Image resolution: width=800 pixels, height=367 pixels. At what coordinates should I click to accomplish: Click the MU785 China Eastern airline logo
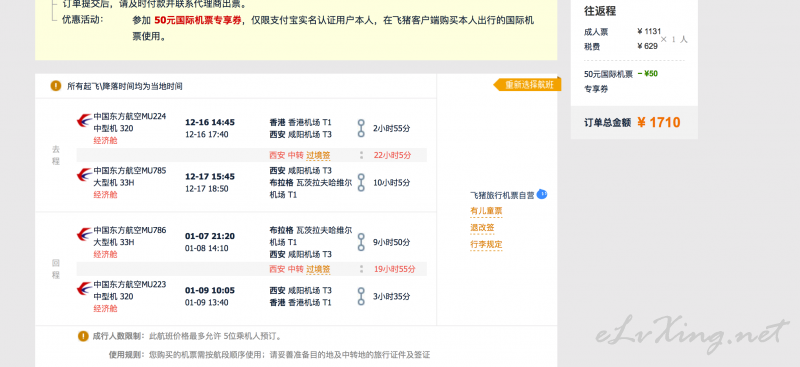click(x=84, y=176)
